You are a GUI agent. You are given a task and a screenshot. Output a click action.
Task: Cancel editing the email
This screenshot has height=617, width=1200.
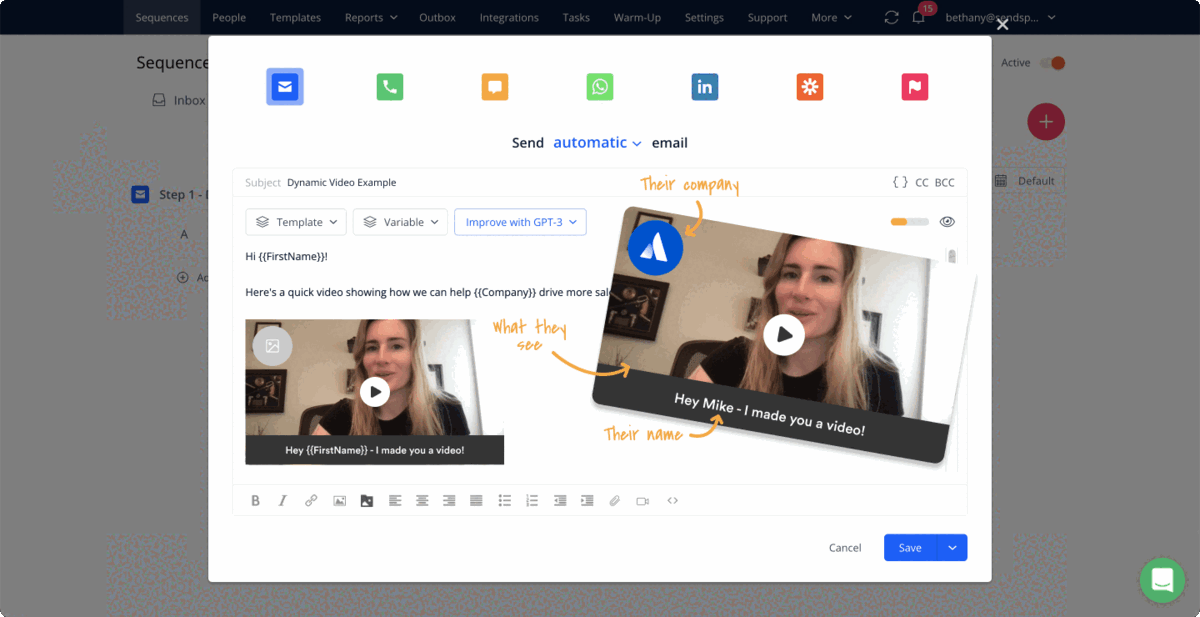[844, 547]
